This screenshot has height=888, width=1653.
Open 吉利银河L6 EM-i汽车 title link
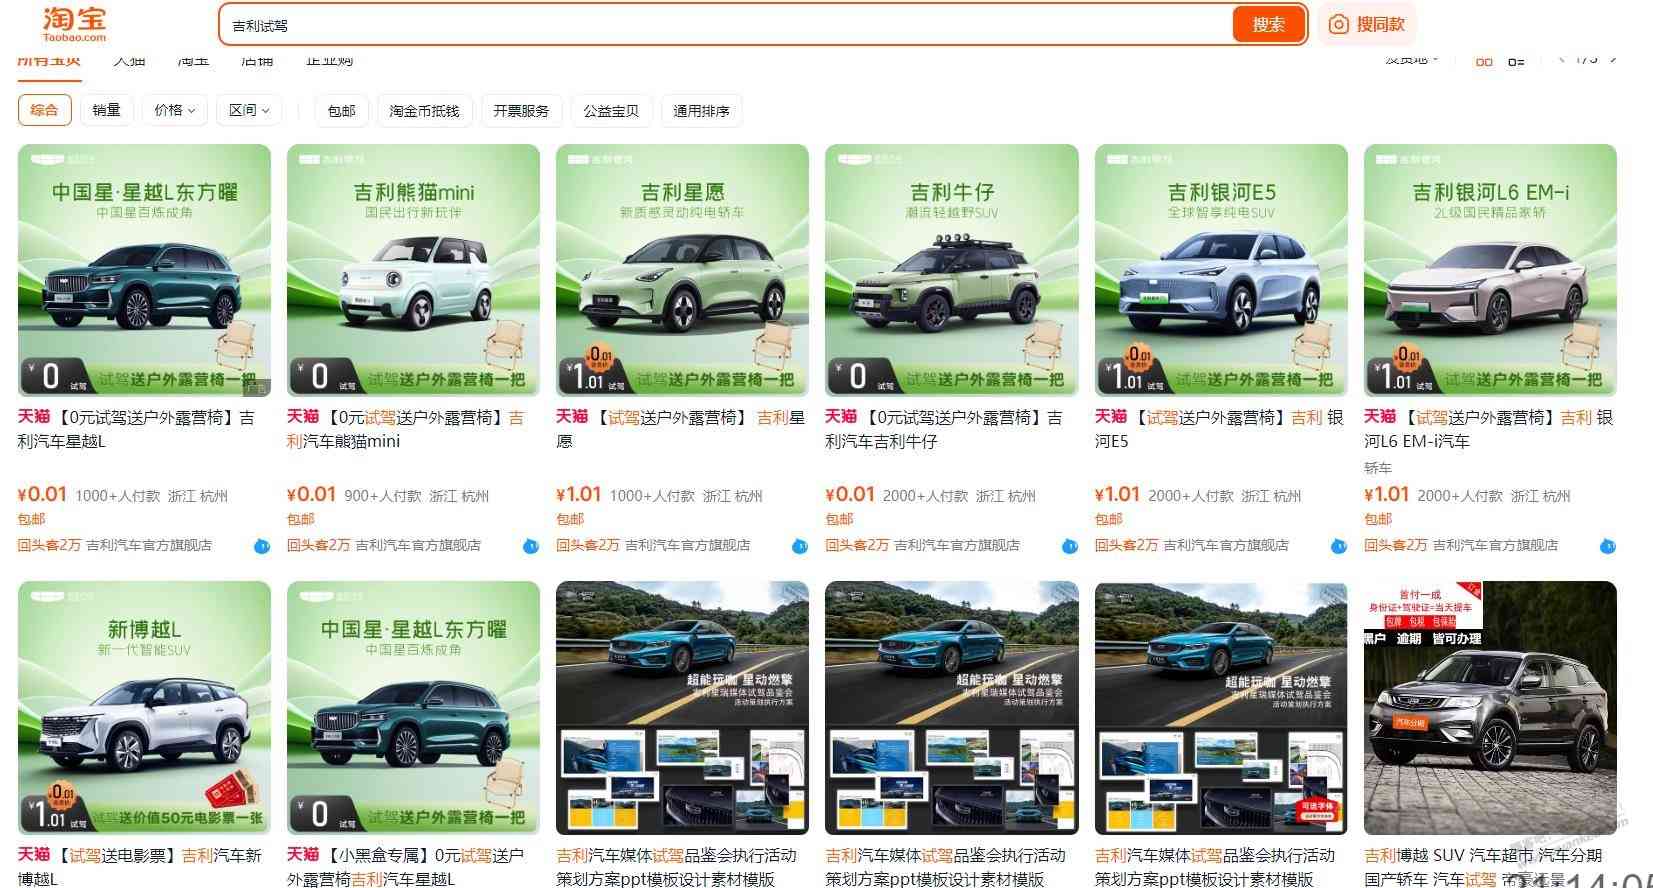(x=1488, y=429)
